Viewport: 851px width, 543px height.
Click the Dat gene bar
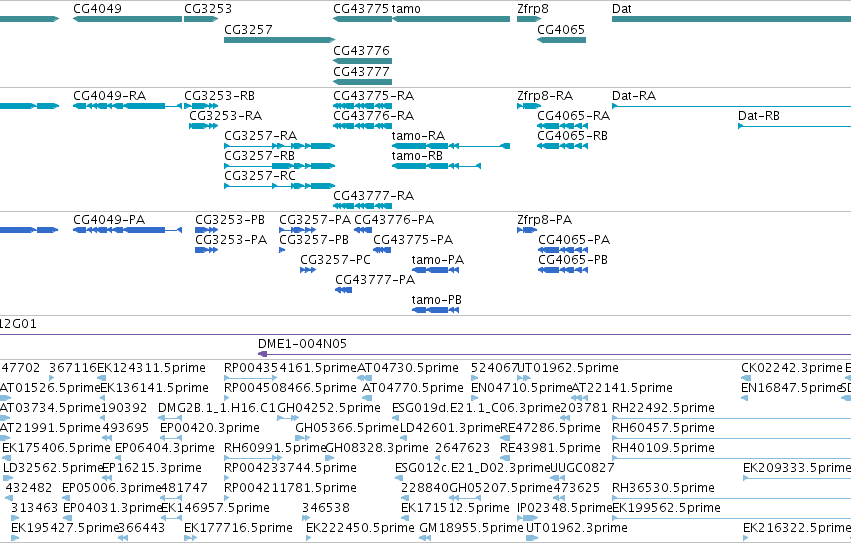coord(731,19)
